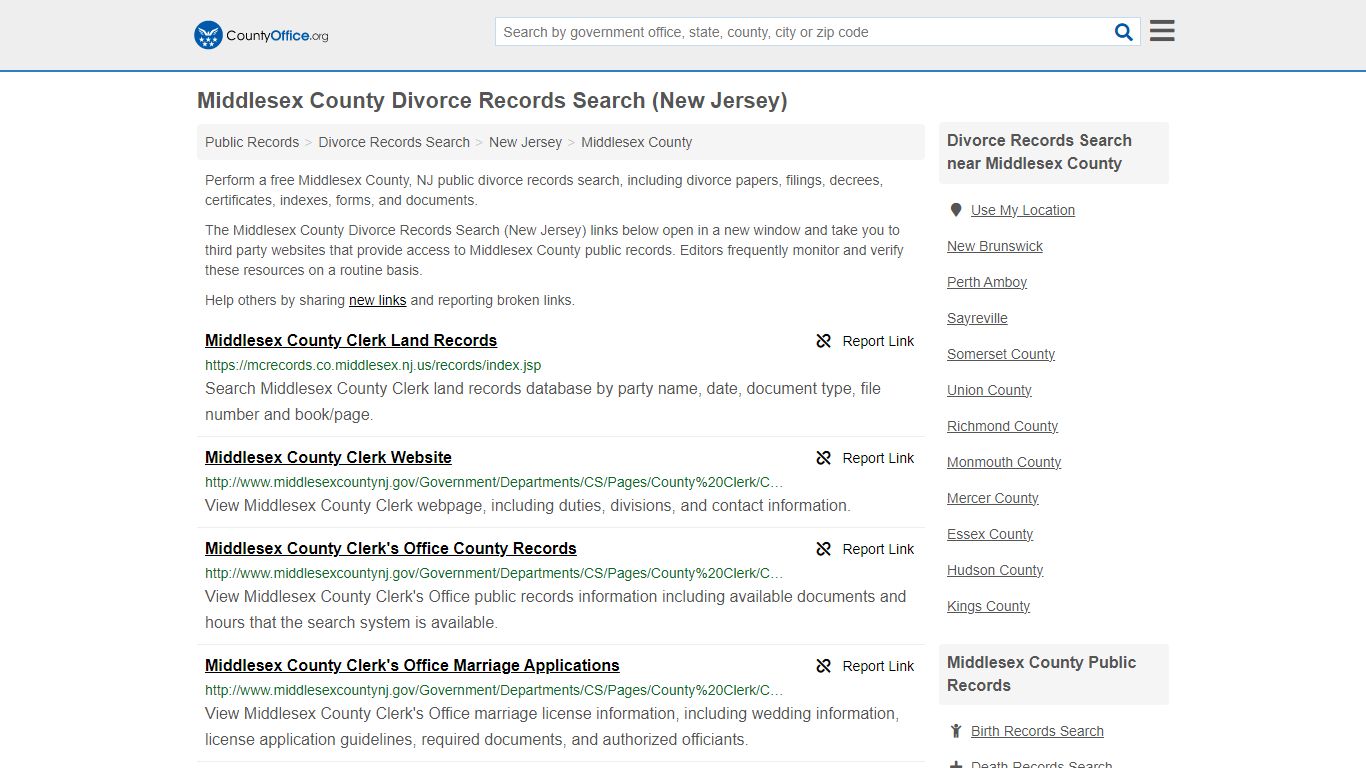Open Clerk's Office Marriage Applications link
The height and width of the screenshot is (768, 1366).
[412, 665]
